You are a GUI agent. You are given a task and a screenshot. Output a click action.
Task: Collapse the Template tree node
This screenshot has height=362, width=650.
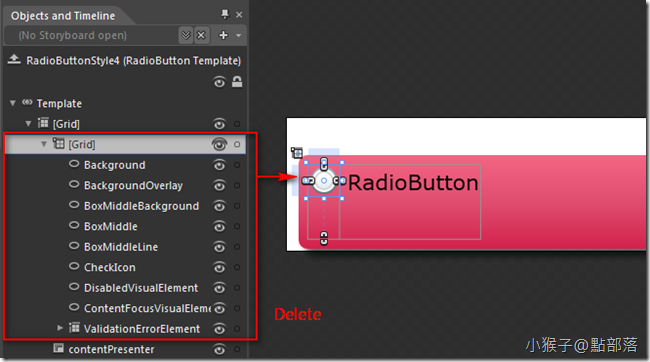pos(13,103)
